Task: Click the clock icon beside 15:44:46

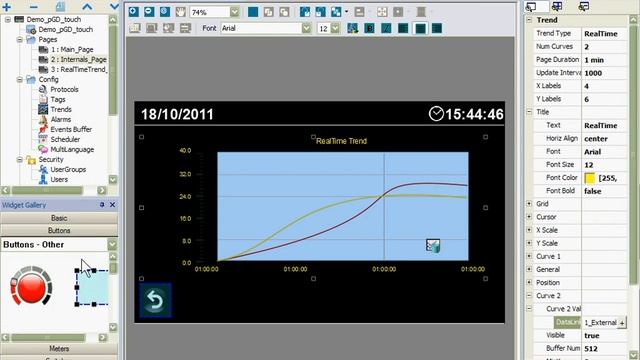Action: click(436, 114)
